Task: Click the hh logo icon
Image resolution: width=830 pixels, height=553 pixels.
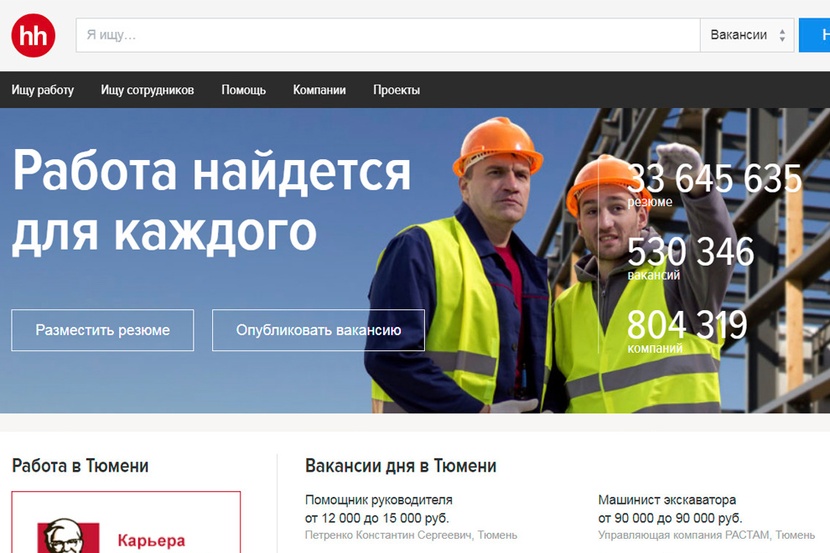Action: point(33,35)
